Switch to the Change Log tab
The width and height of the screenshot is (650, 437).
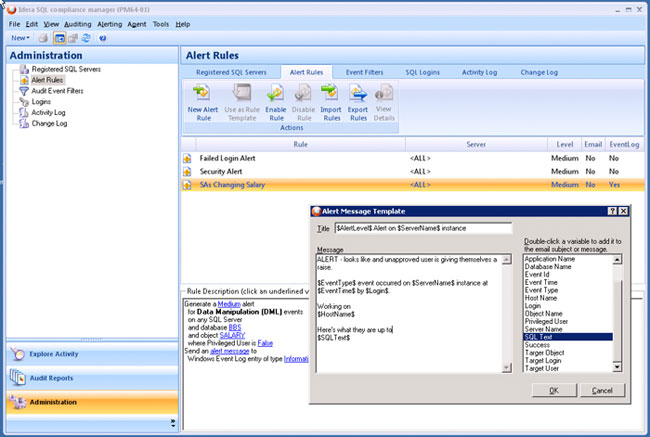[x=539, y=73]
